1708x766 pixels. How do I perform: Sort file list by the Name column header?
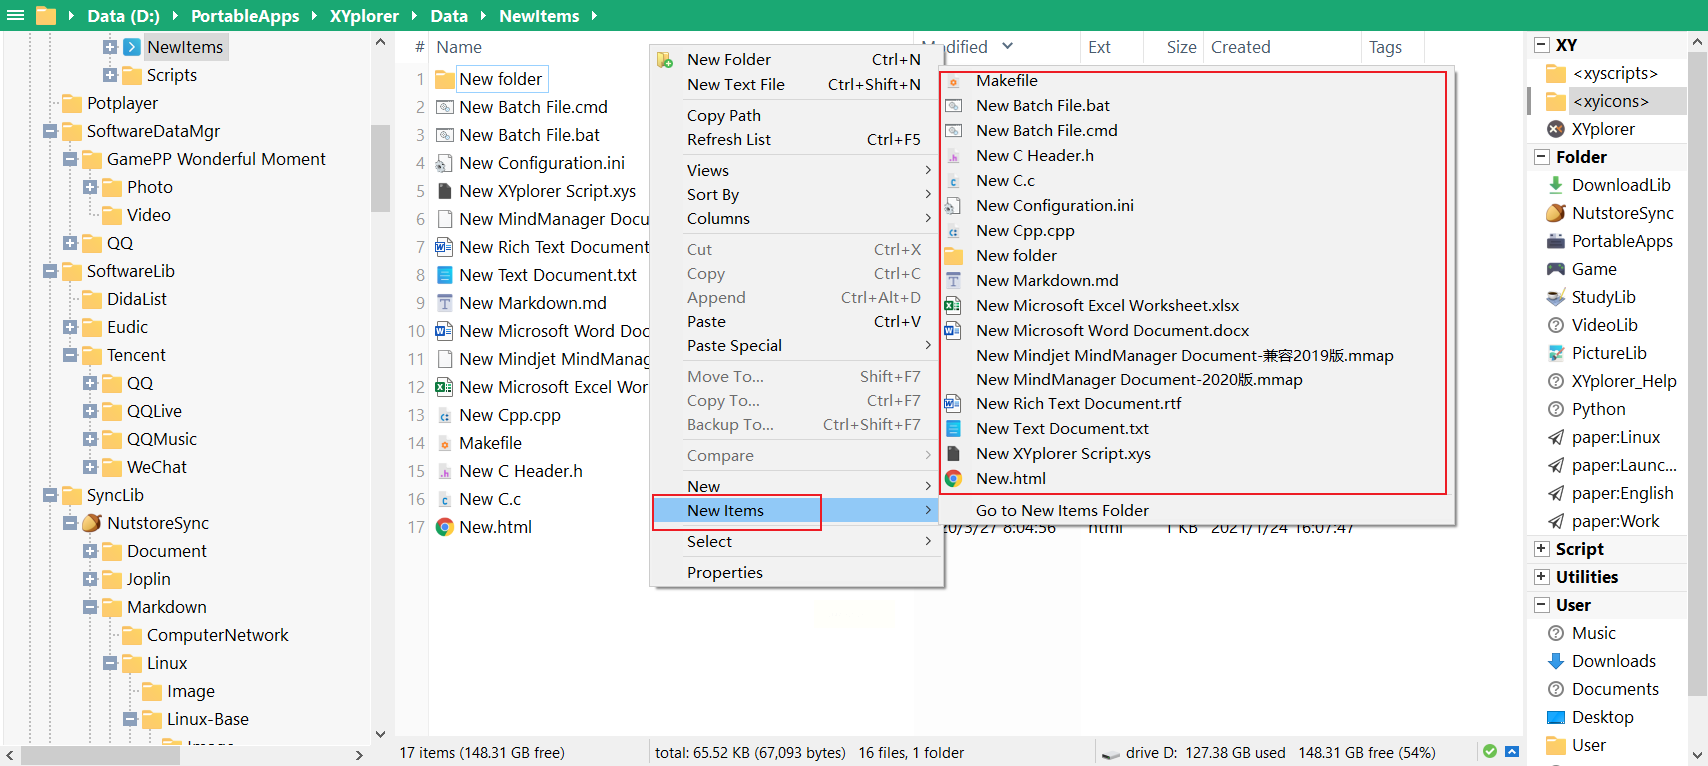point(458,47)
